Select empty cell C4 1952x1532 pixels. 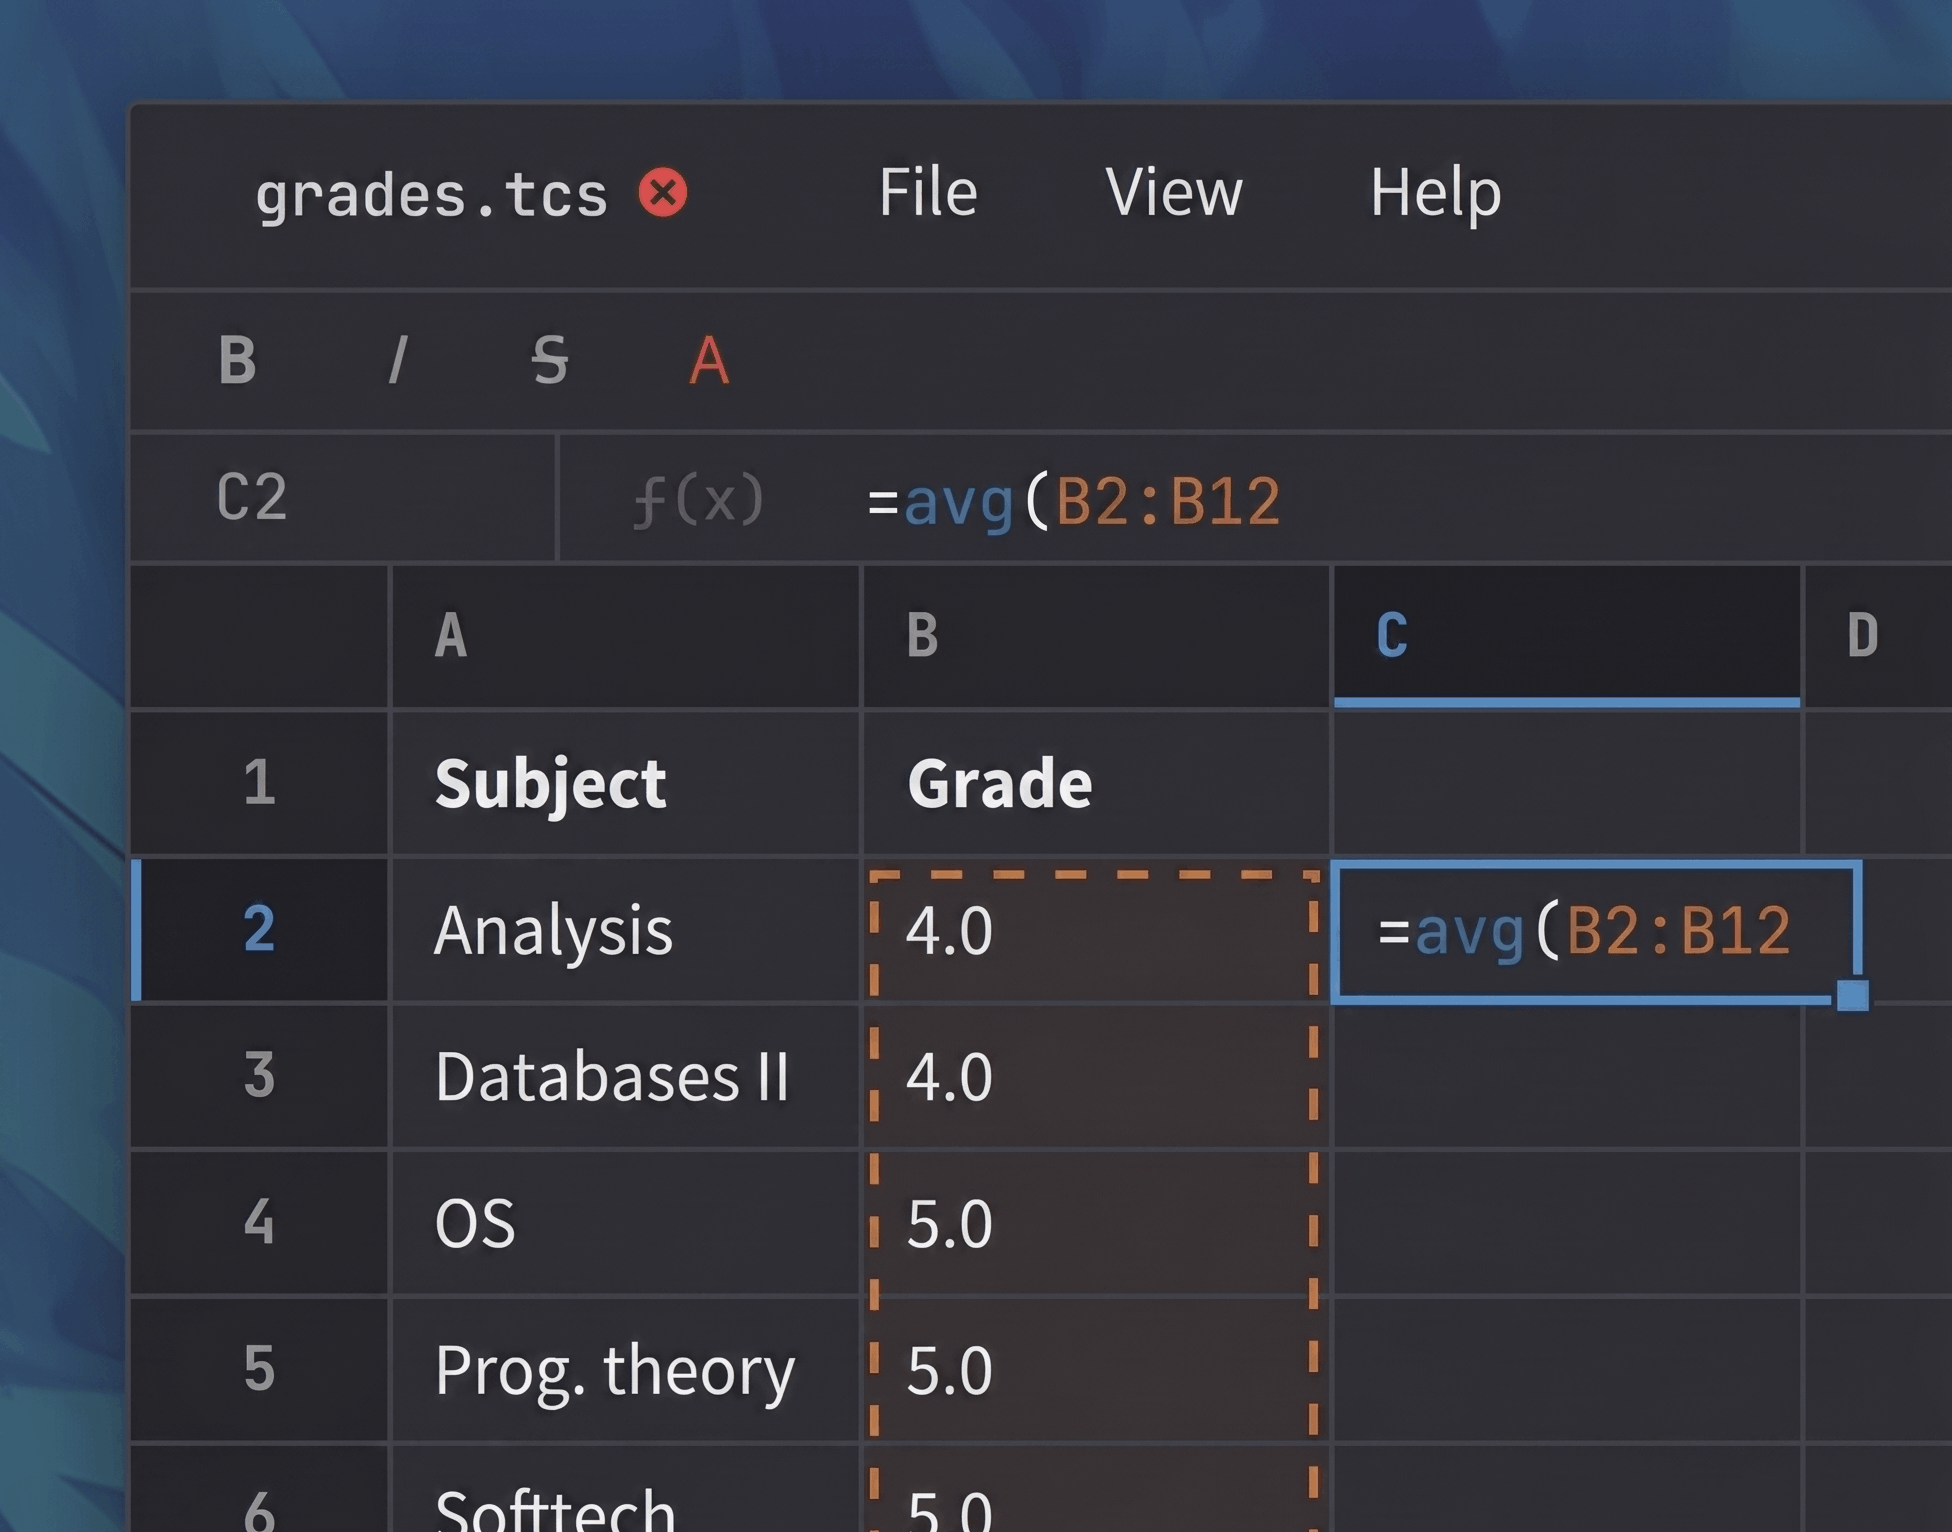tap(1567, 1222)
